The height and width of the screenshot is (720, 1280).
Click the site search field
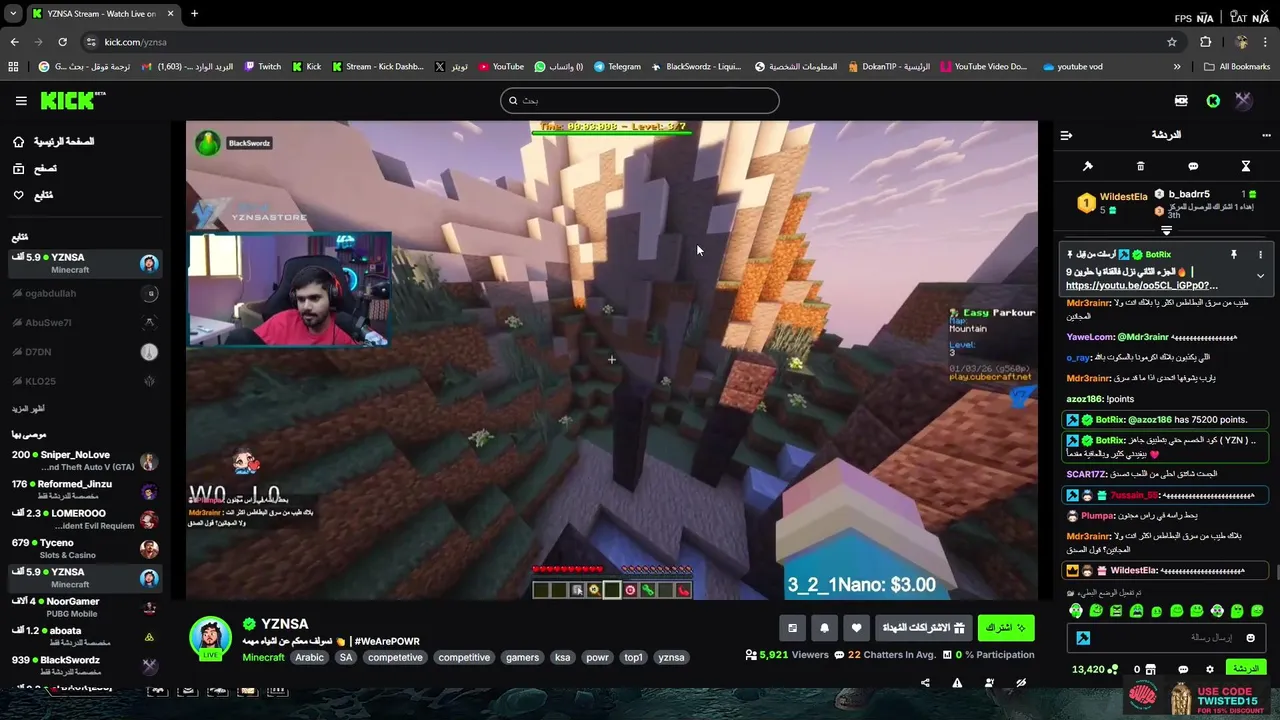pyautogui.click(x=639, y=100)
